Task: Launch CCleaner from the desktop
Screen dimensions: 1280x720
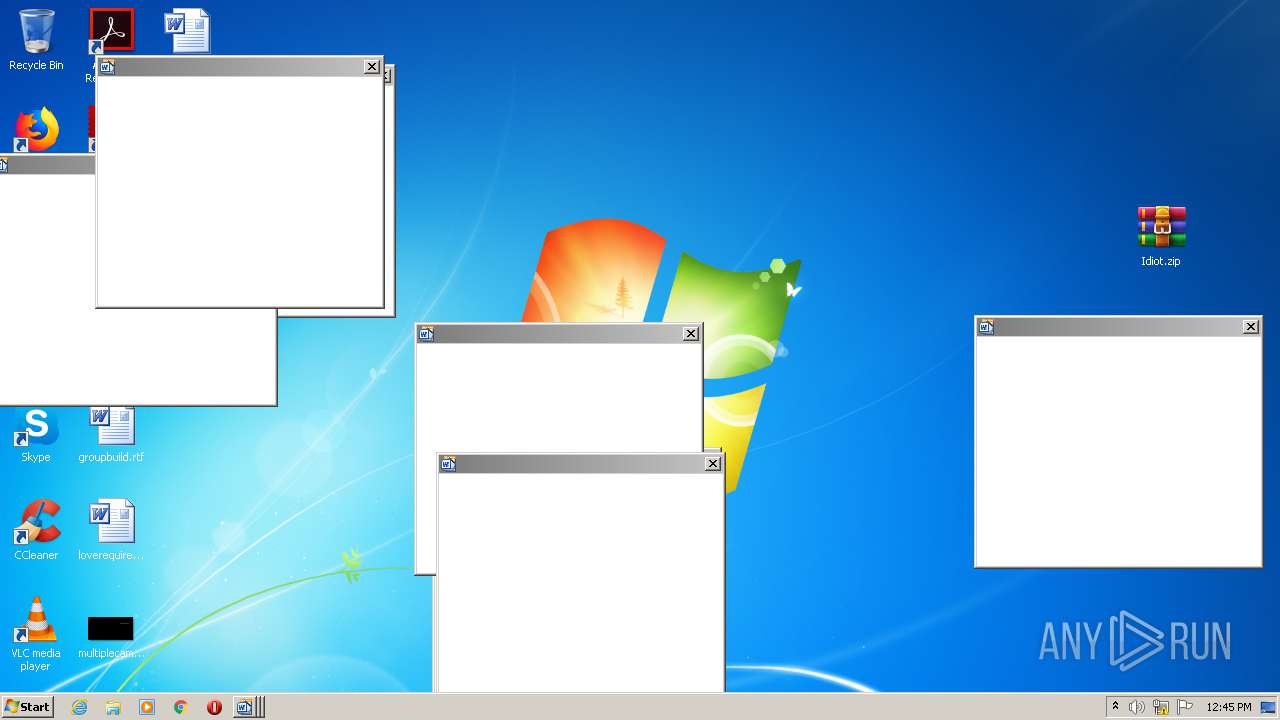Action: point(36,530)
